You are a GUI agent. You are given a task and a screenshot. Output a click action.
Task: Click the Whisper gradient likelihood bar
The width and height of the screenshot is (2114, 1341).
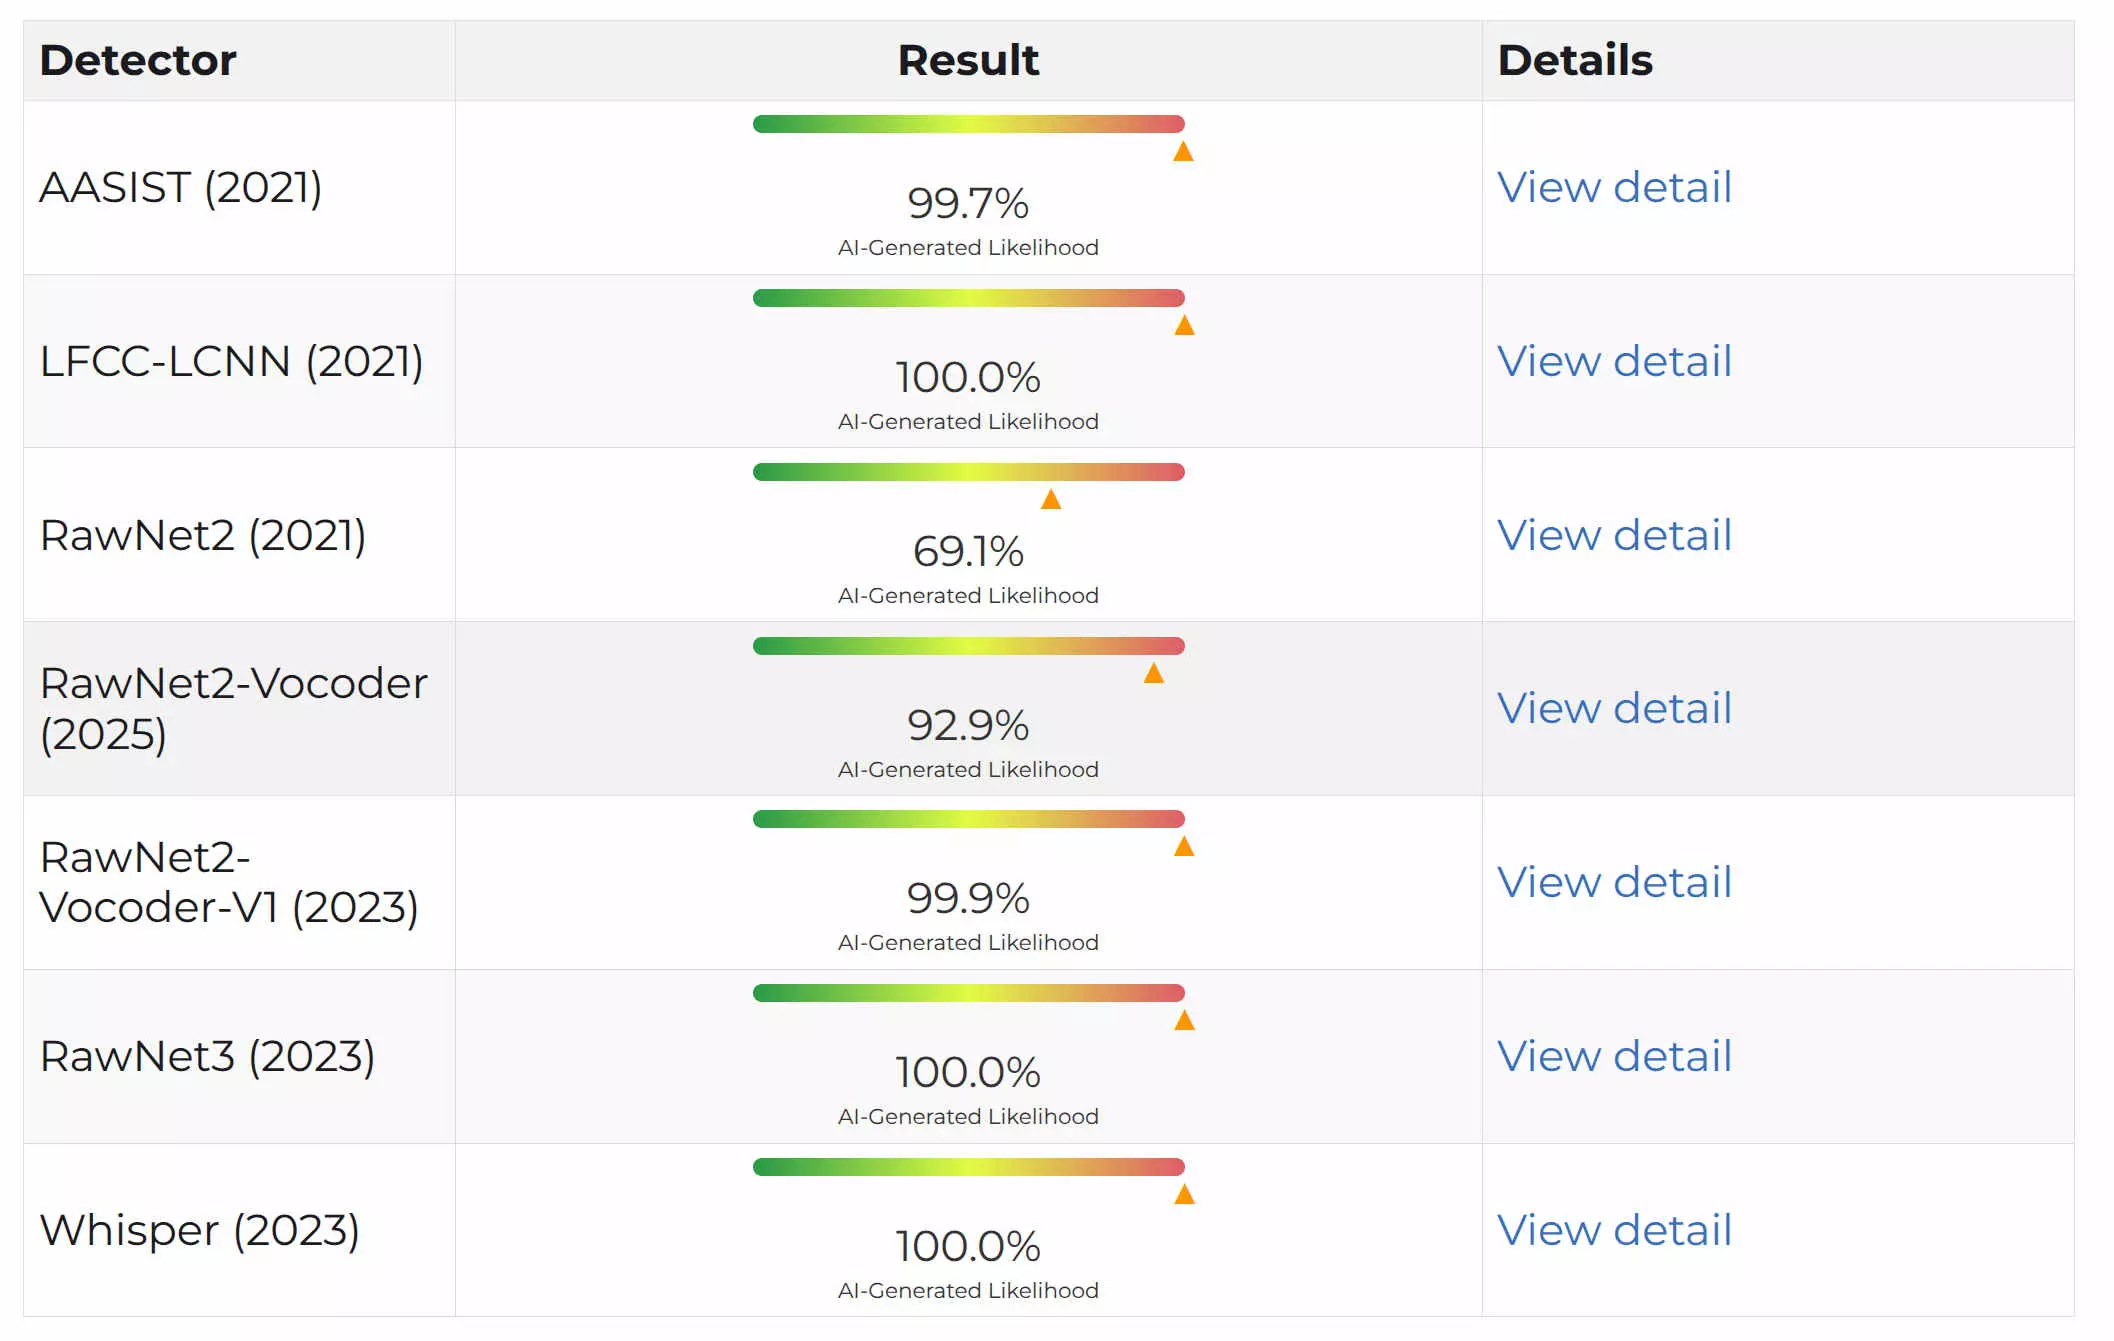coord(968,1167)
